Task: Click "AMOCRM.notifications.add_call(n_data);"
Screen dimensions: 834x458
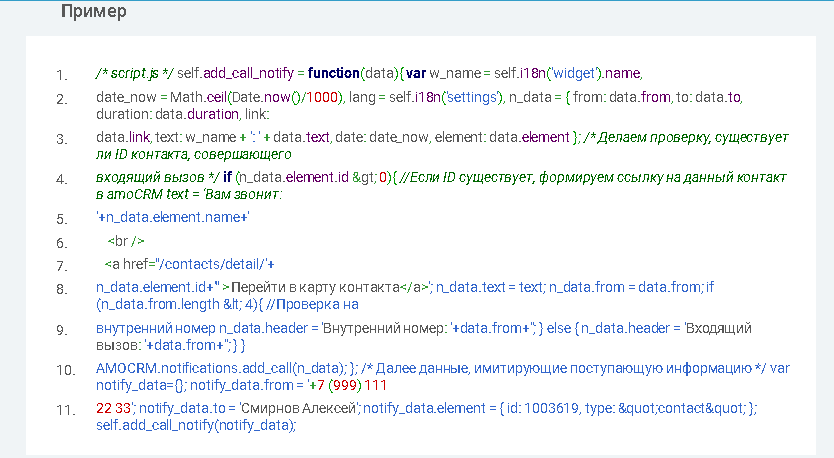Action: click(x=222, y=368)
